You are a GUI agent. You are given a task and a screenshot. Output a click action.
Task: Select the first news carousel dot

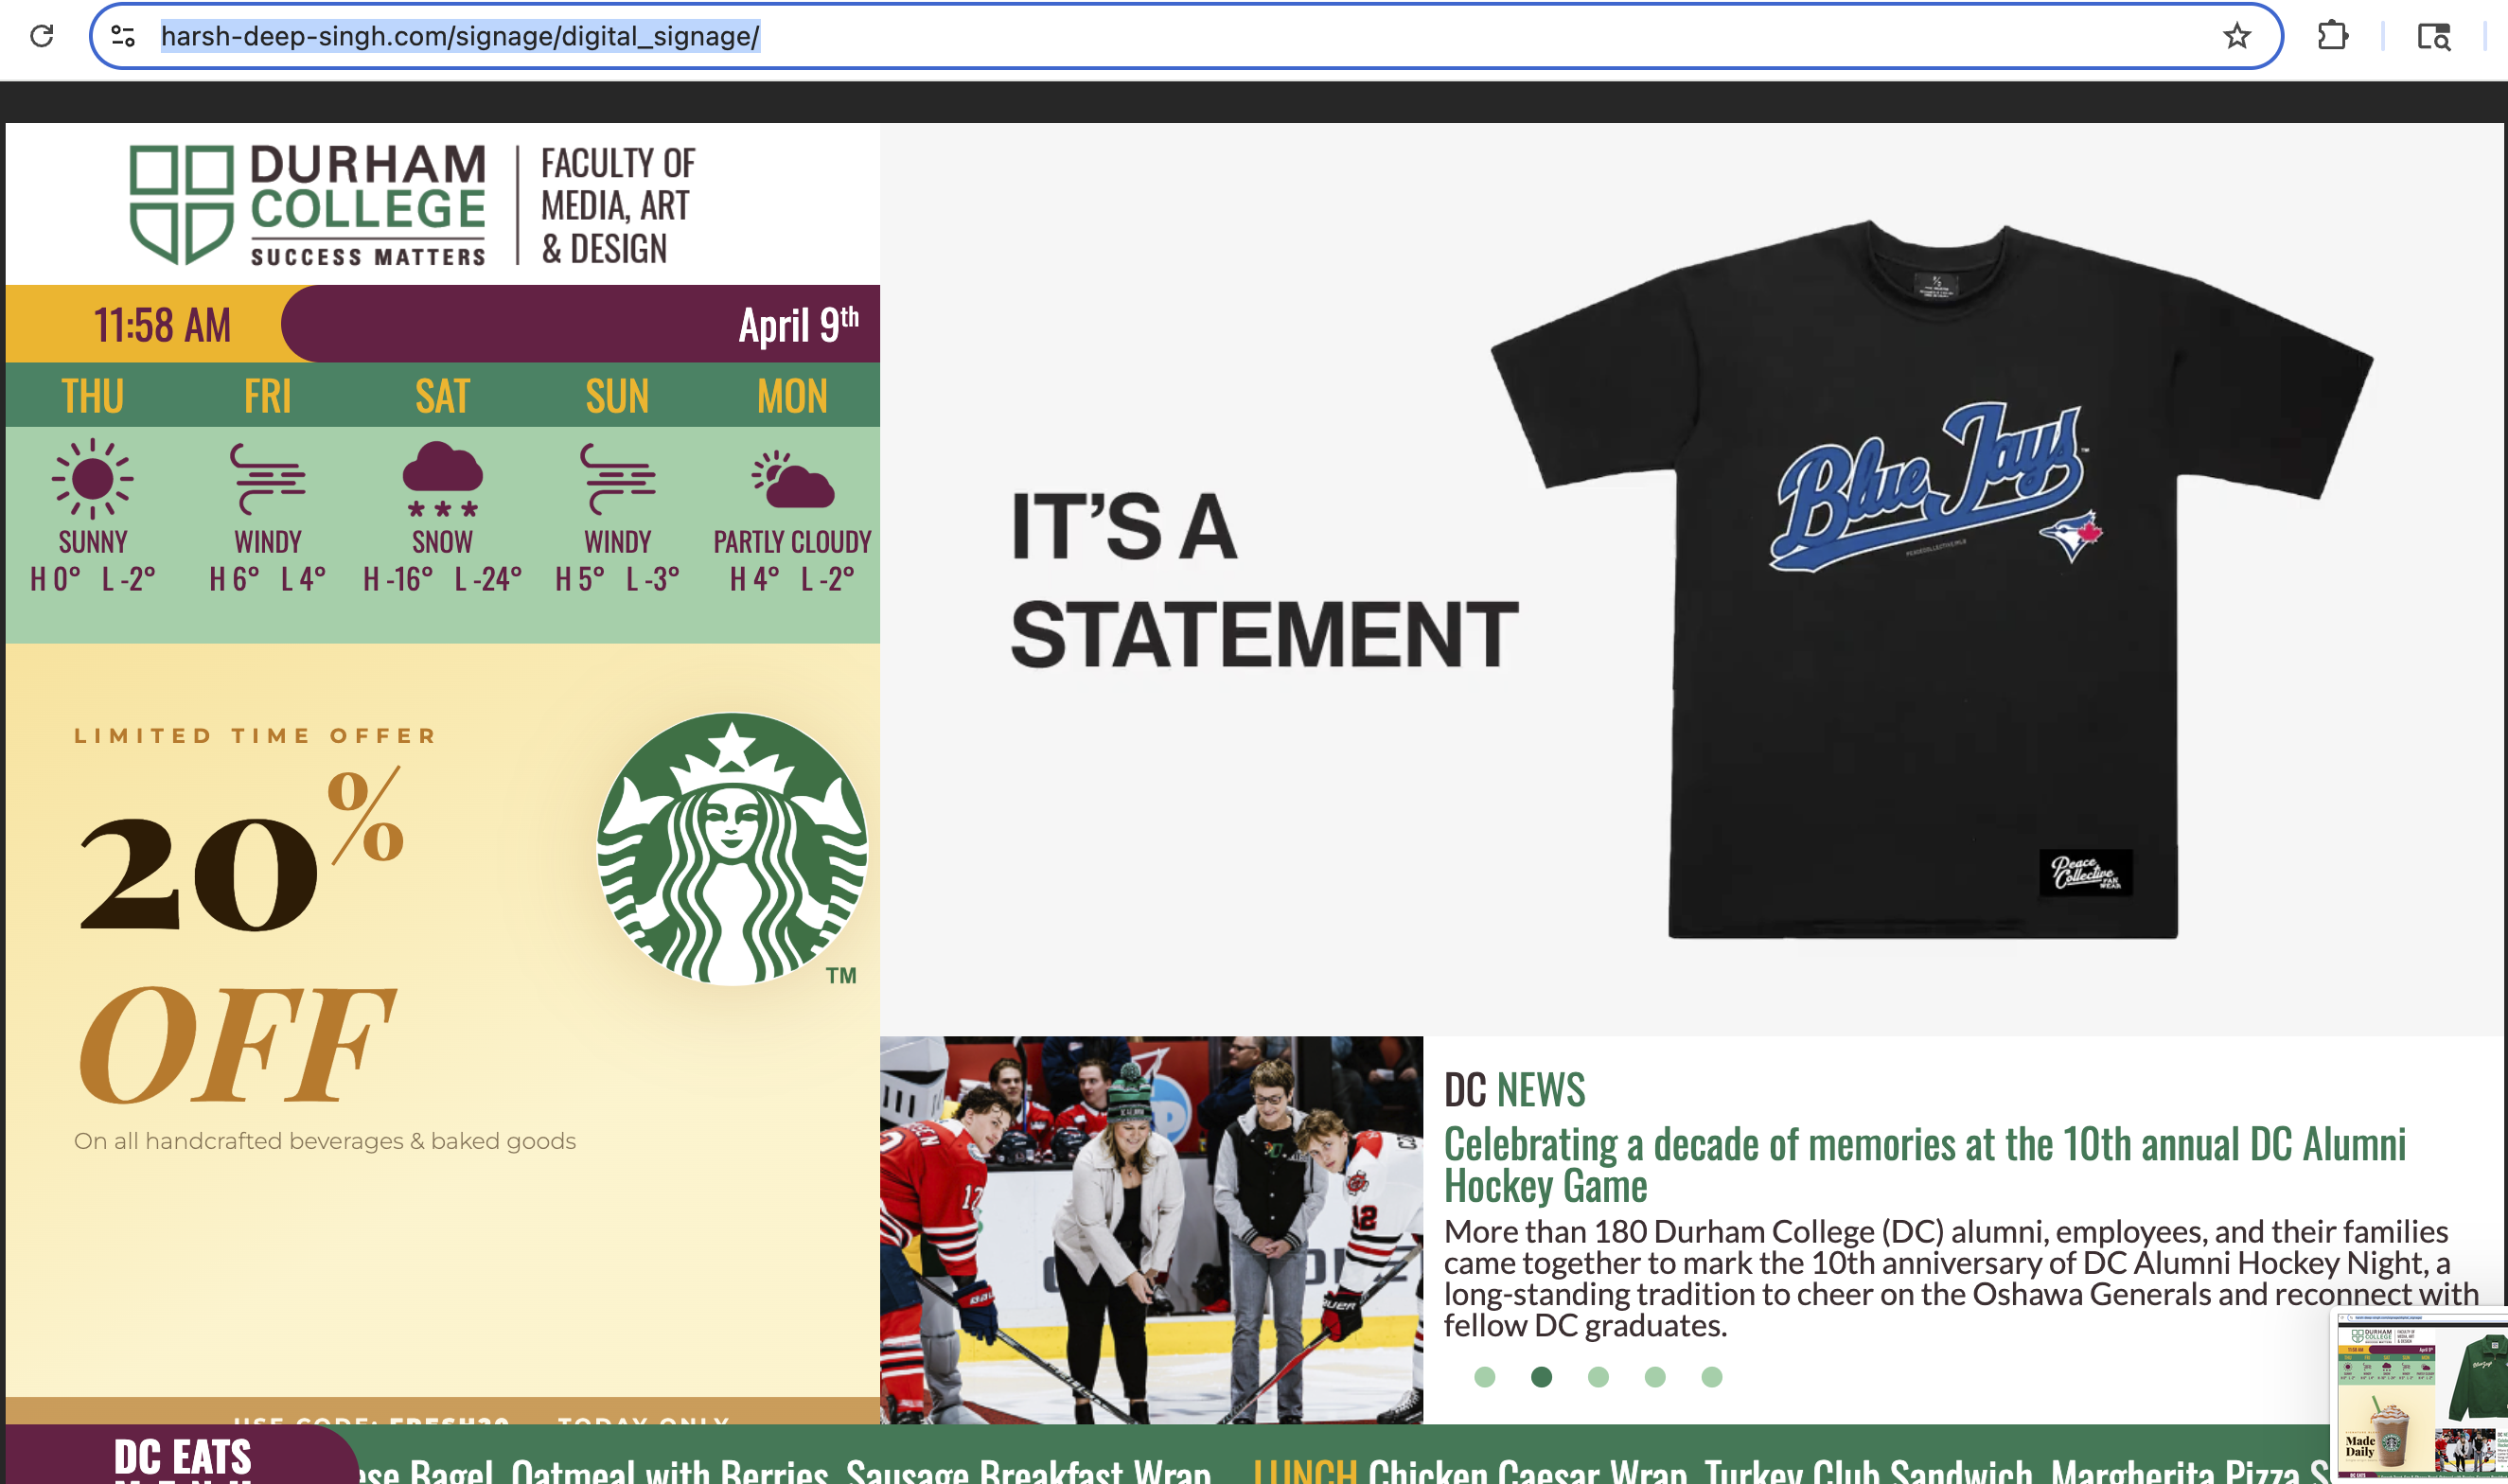coord(1484,1377)
